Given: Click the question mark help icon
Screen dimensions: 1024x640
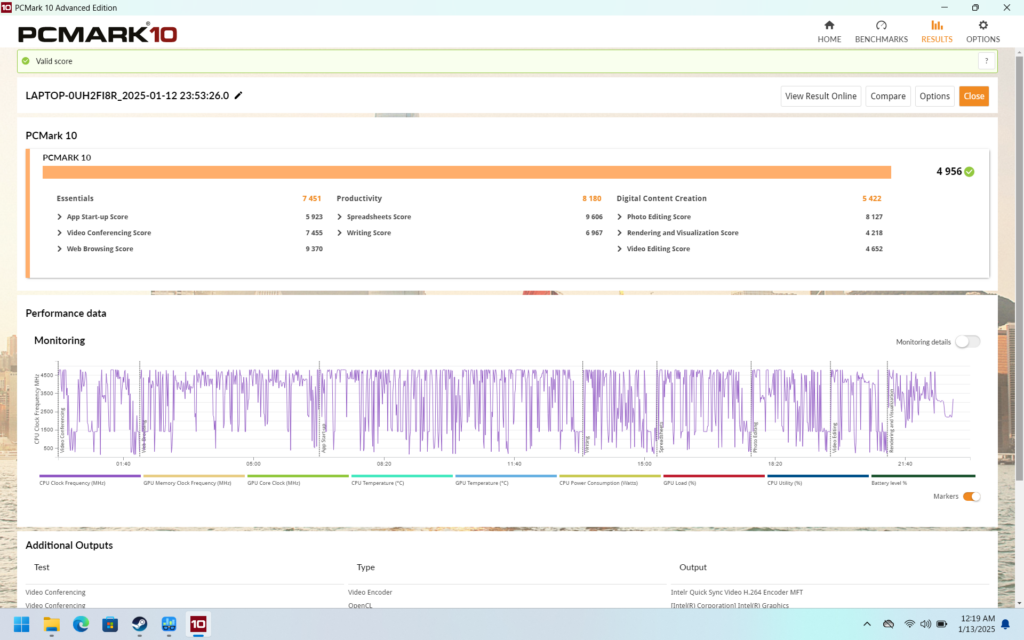Looking at the screenshot, I should pyautogui.click(x=986, y=61).
